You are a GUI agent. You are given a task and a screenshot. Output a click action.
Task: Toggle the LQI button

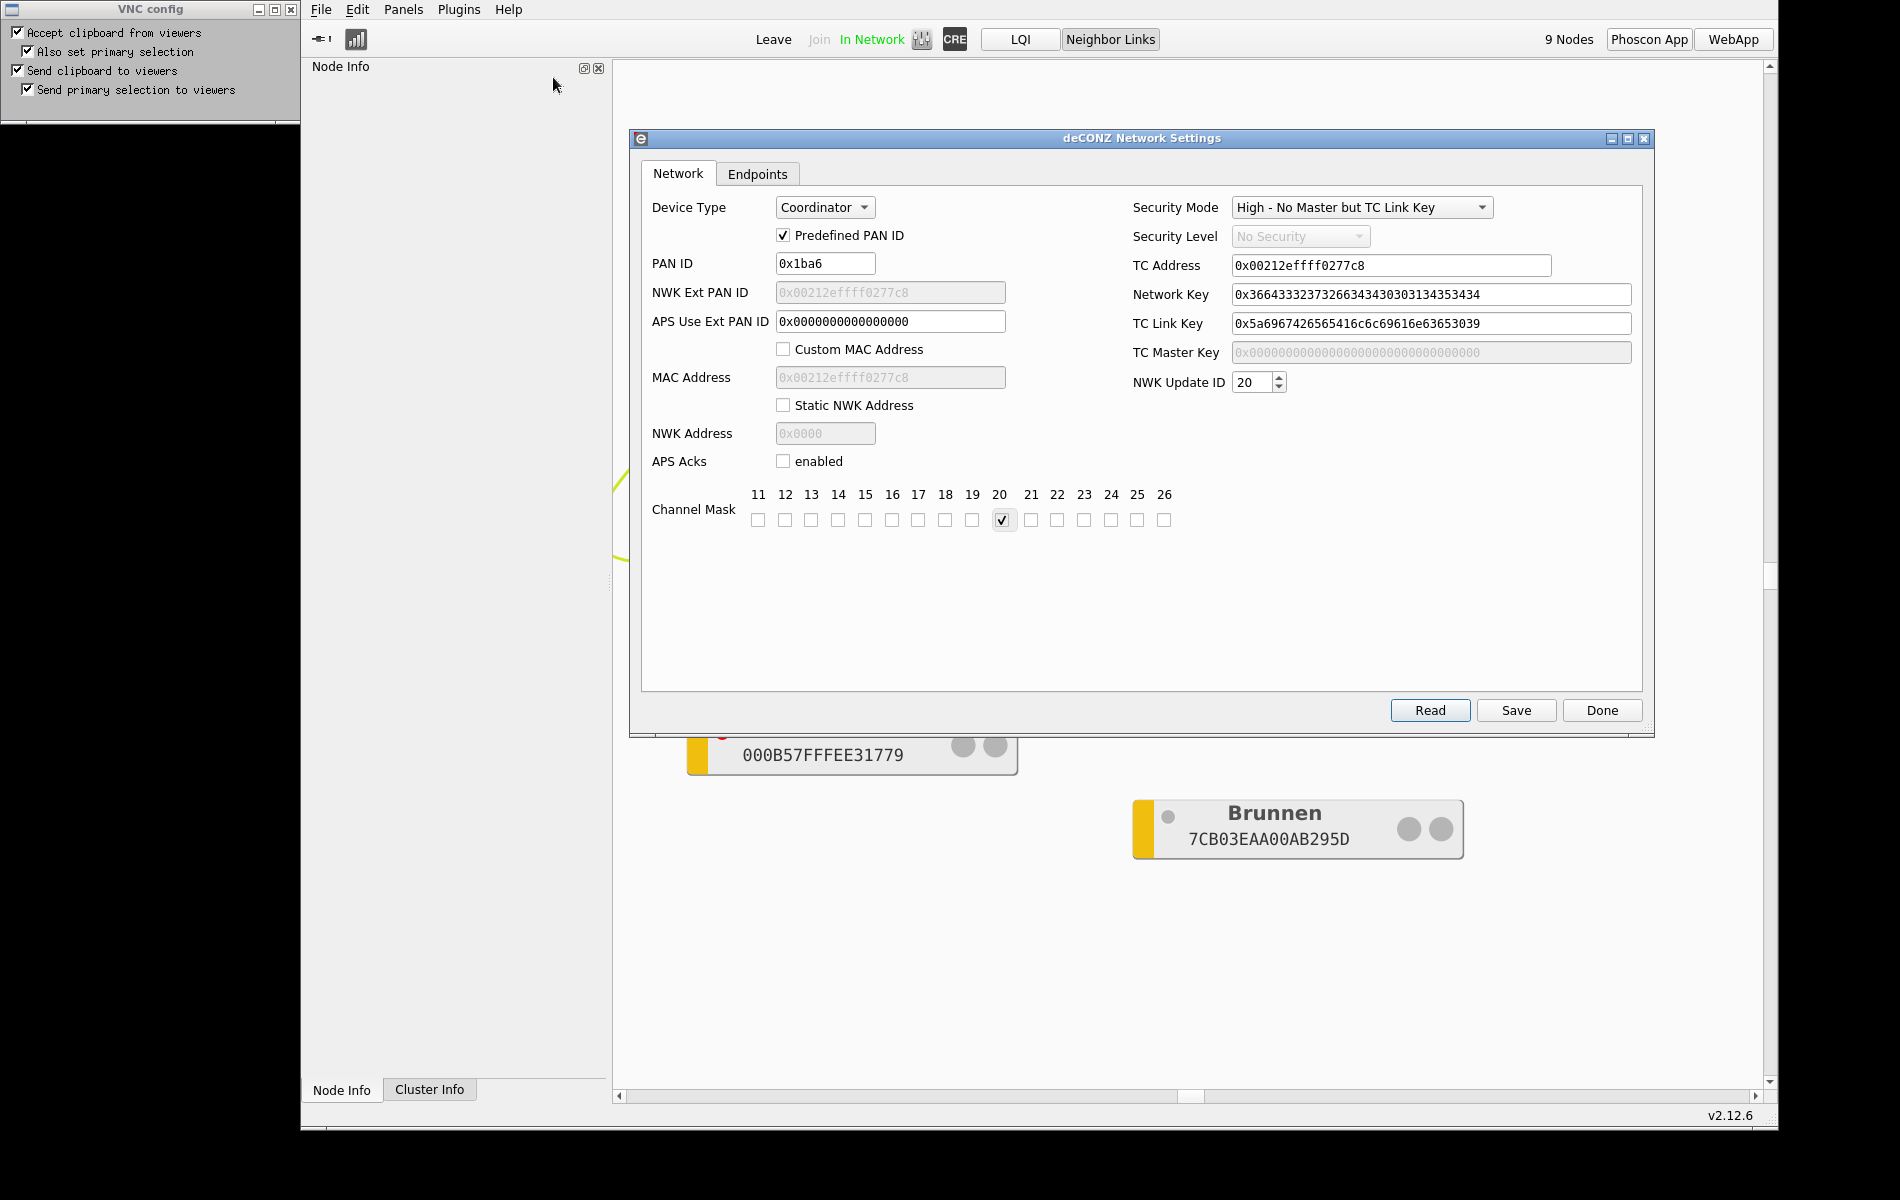pyautogui.click(x=1020, y=40)
